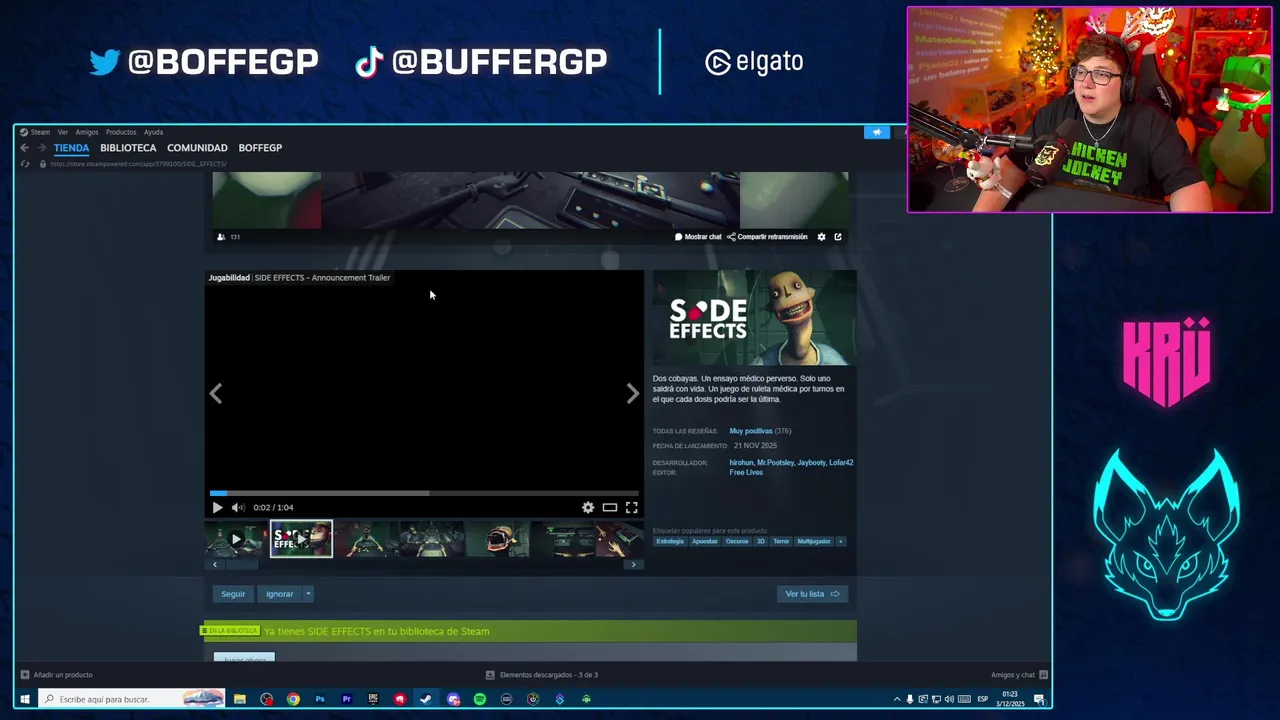Open the developer hirohun link

(741, 463)
